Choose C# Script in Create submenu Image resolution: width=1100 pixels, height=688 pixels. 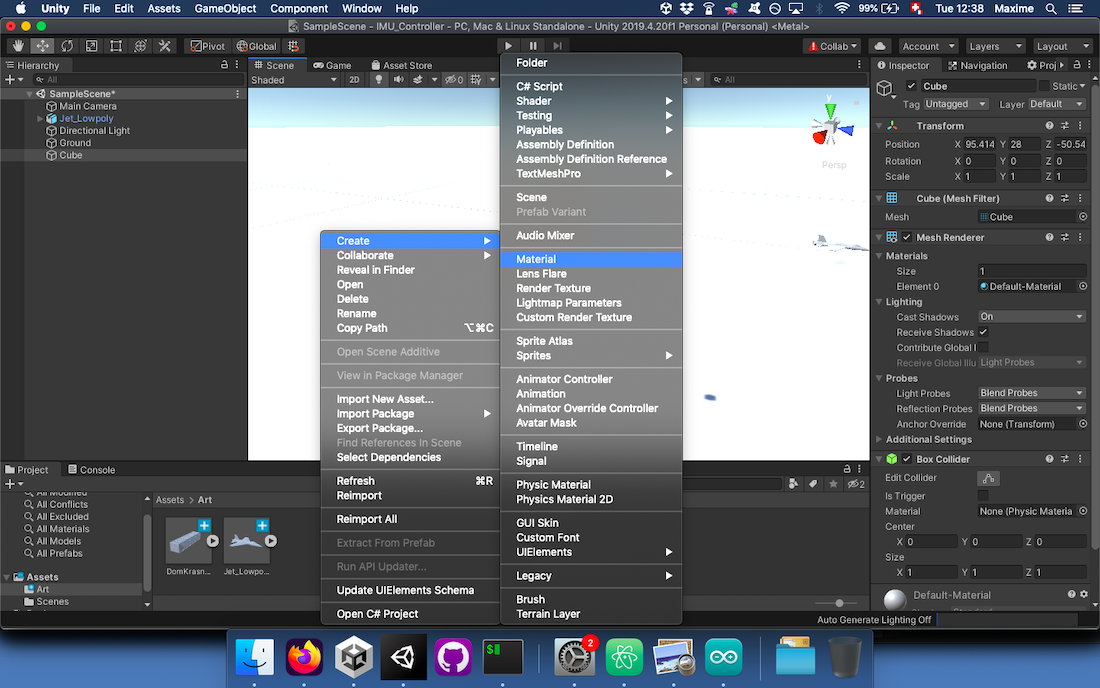pyautogui.click(x=591, y=86)
